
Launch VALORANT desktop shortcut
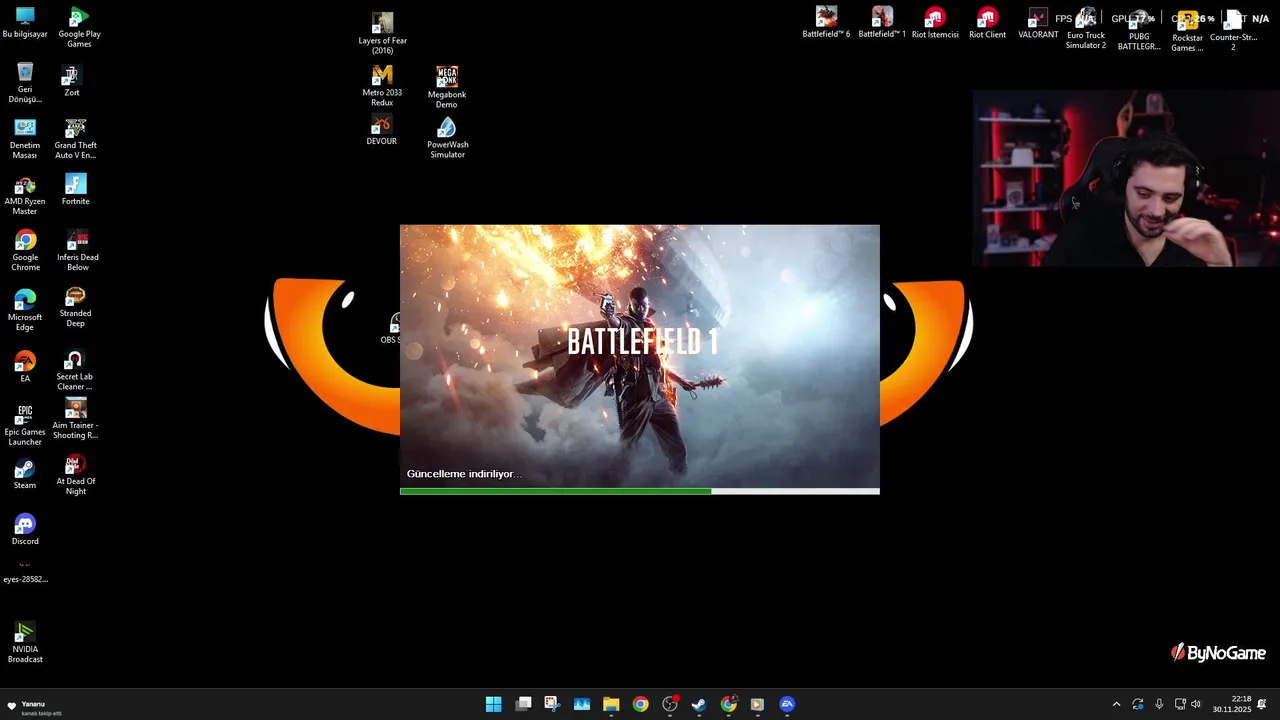(x=1038, y=22)
